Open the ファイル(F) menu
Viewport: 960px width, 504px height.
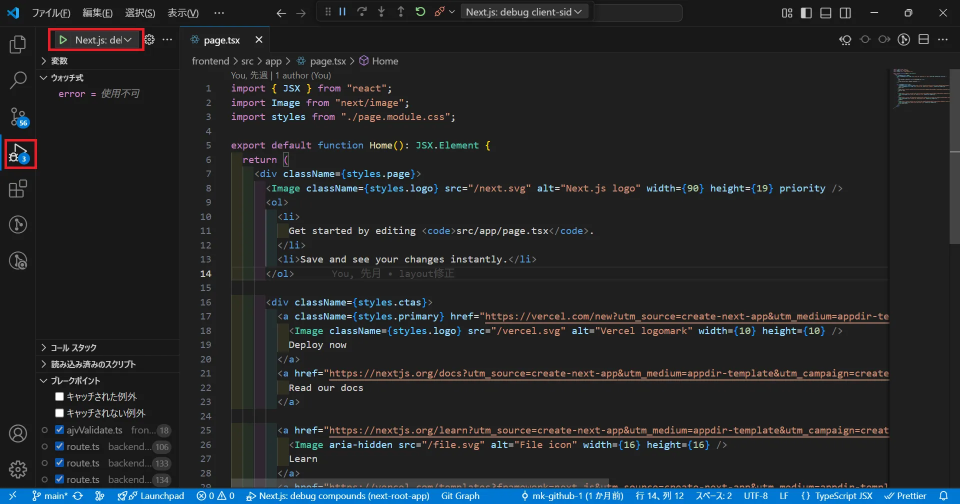click(x=51, y=13)
